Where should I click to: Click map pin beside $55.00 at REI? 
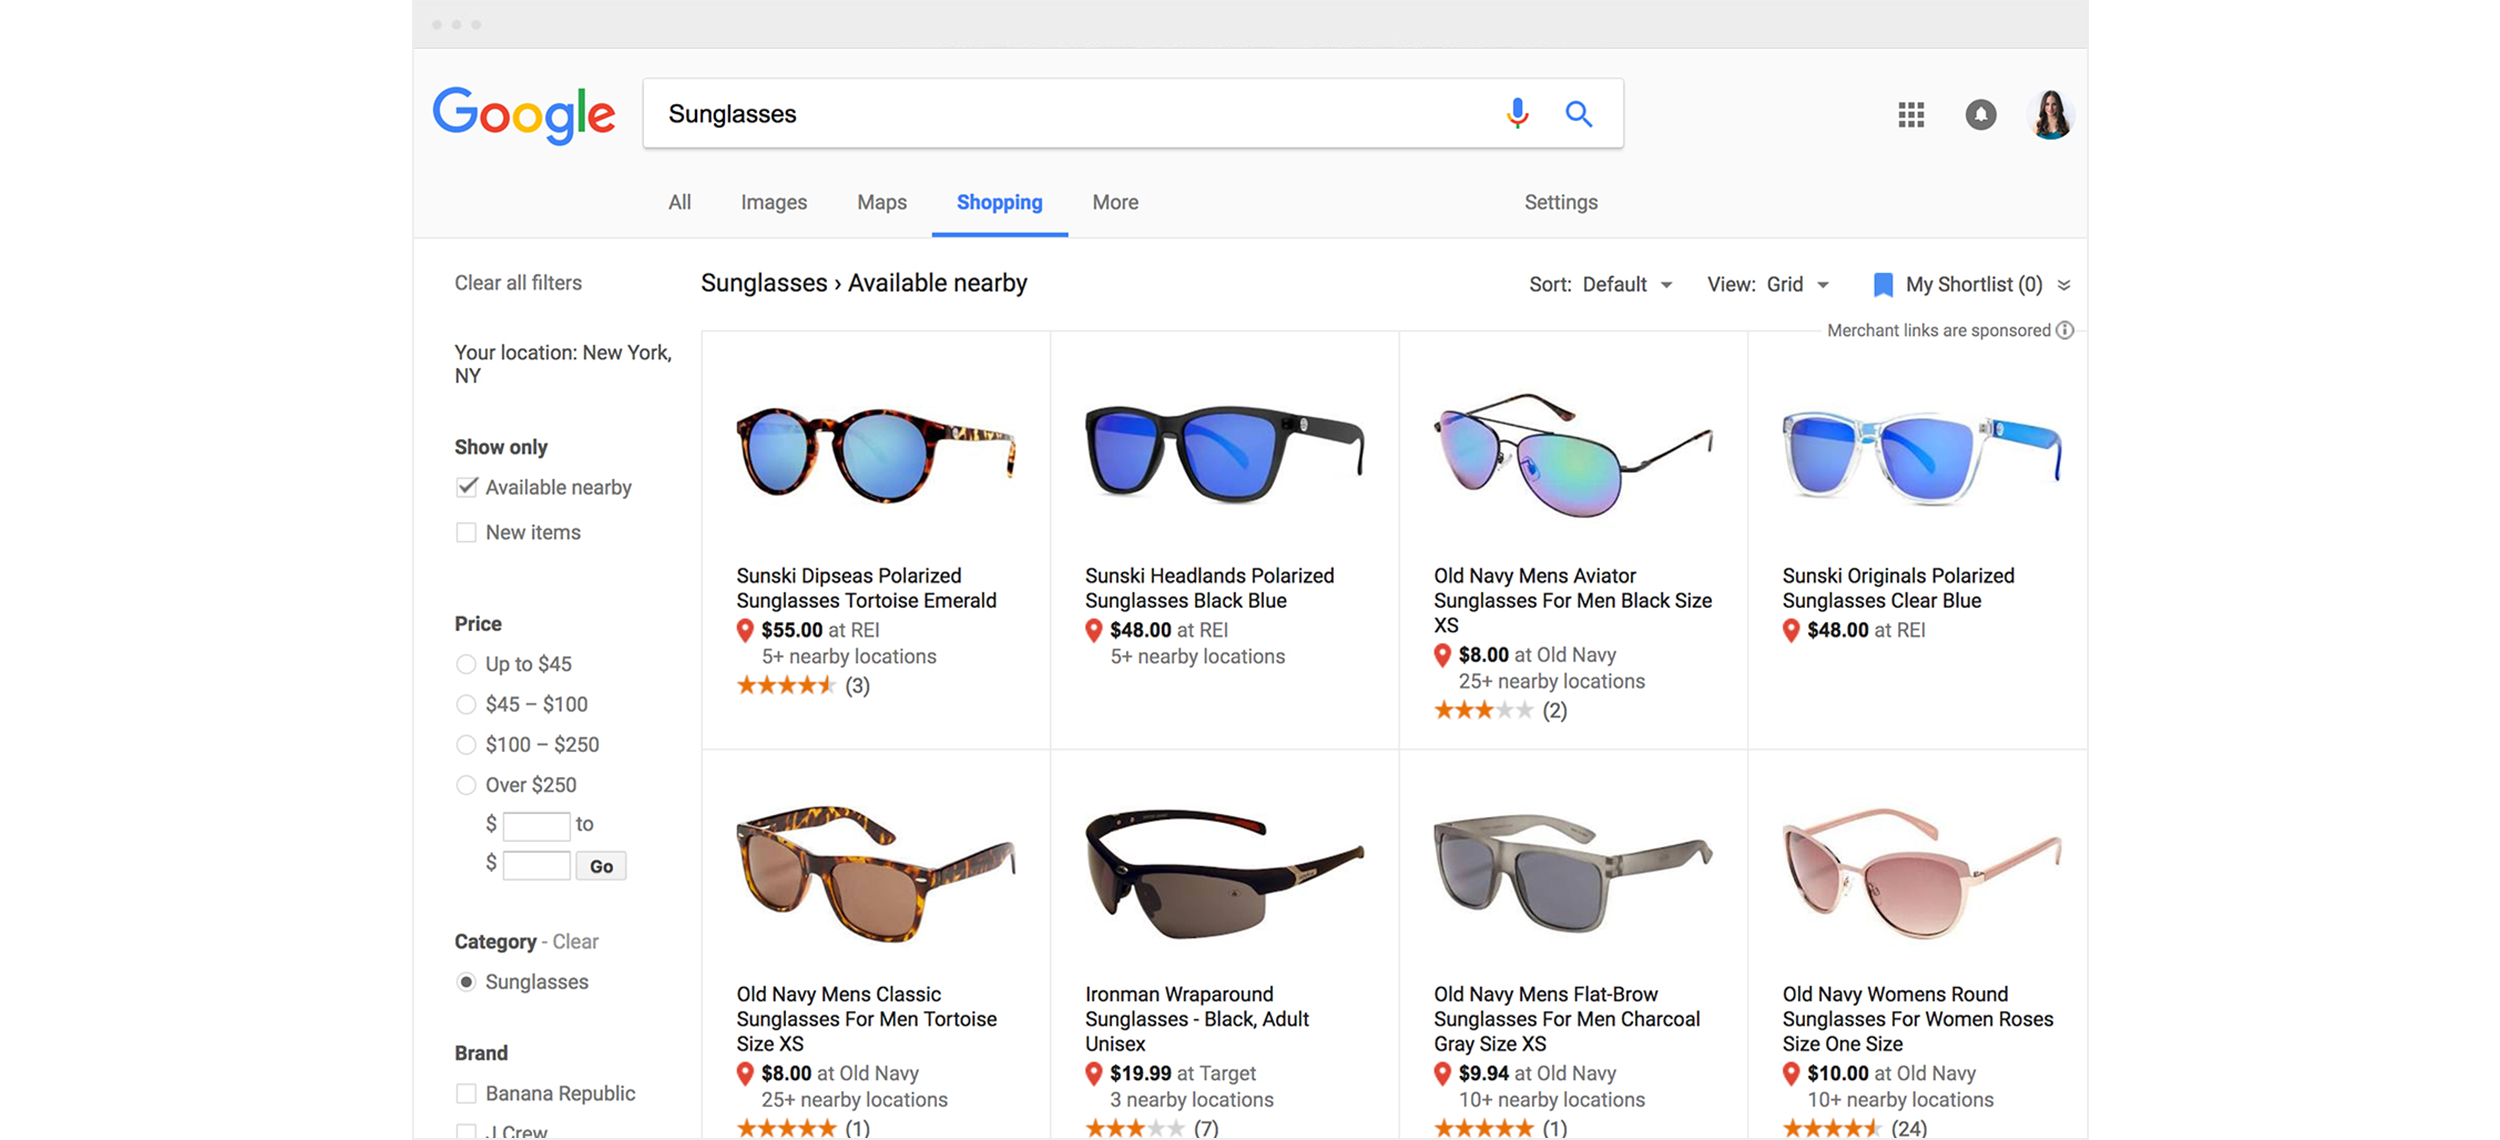pyautogui.click(x=745, y=631)
